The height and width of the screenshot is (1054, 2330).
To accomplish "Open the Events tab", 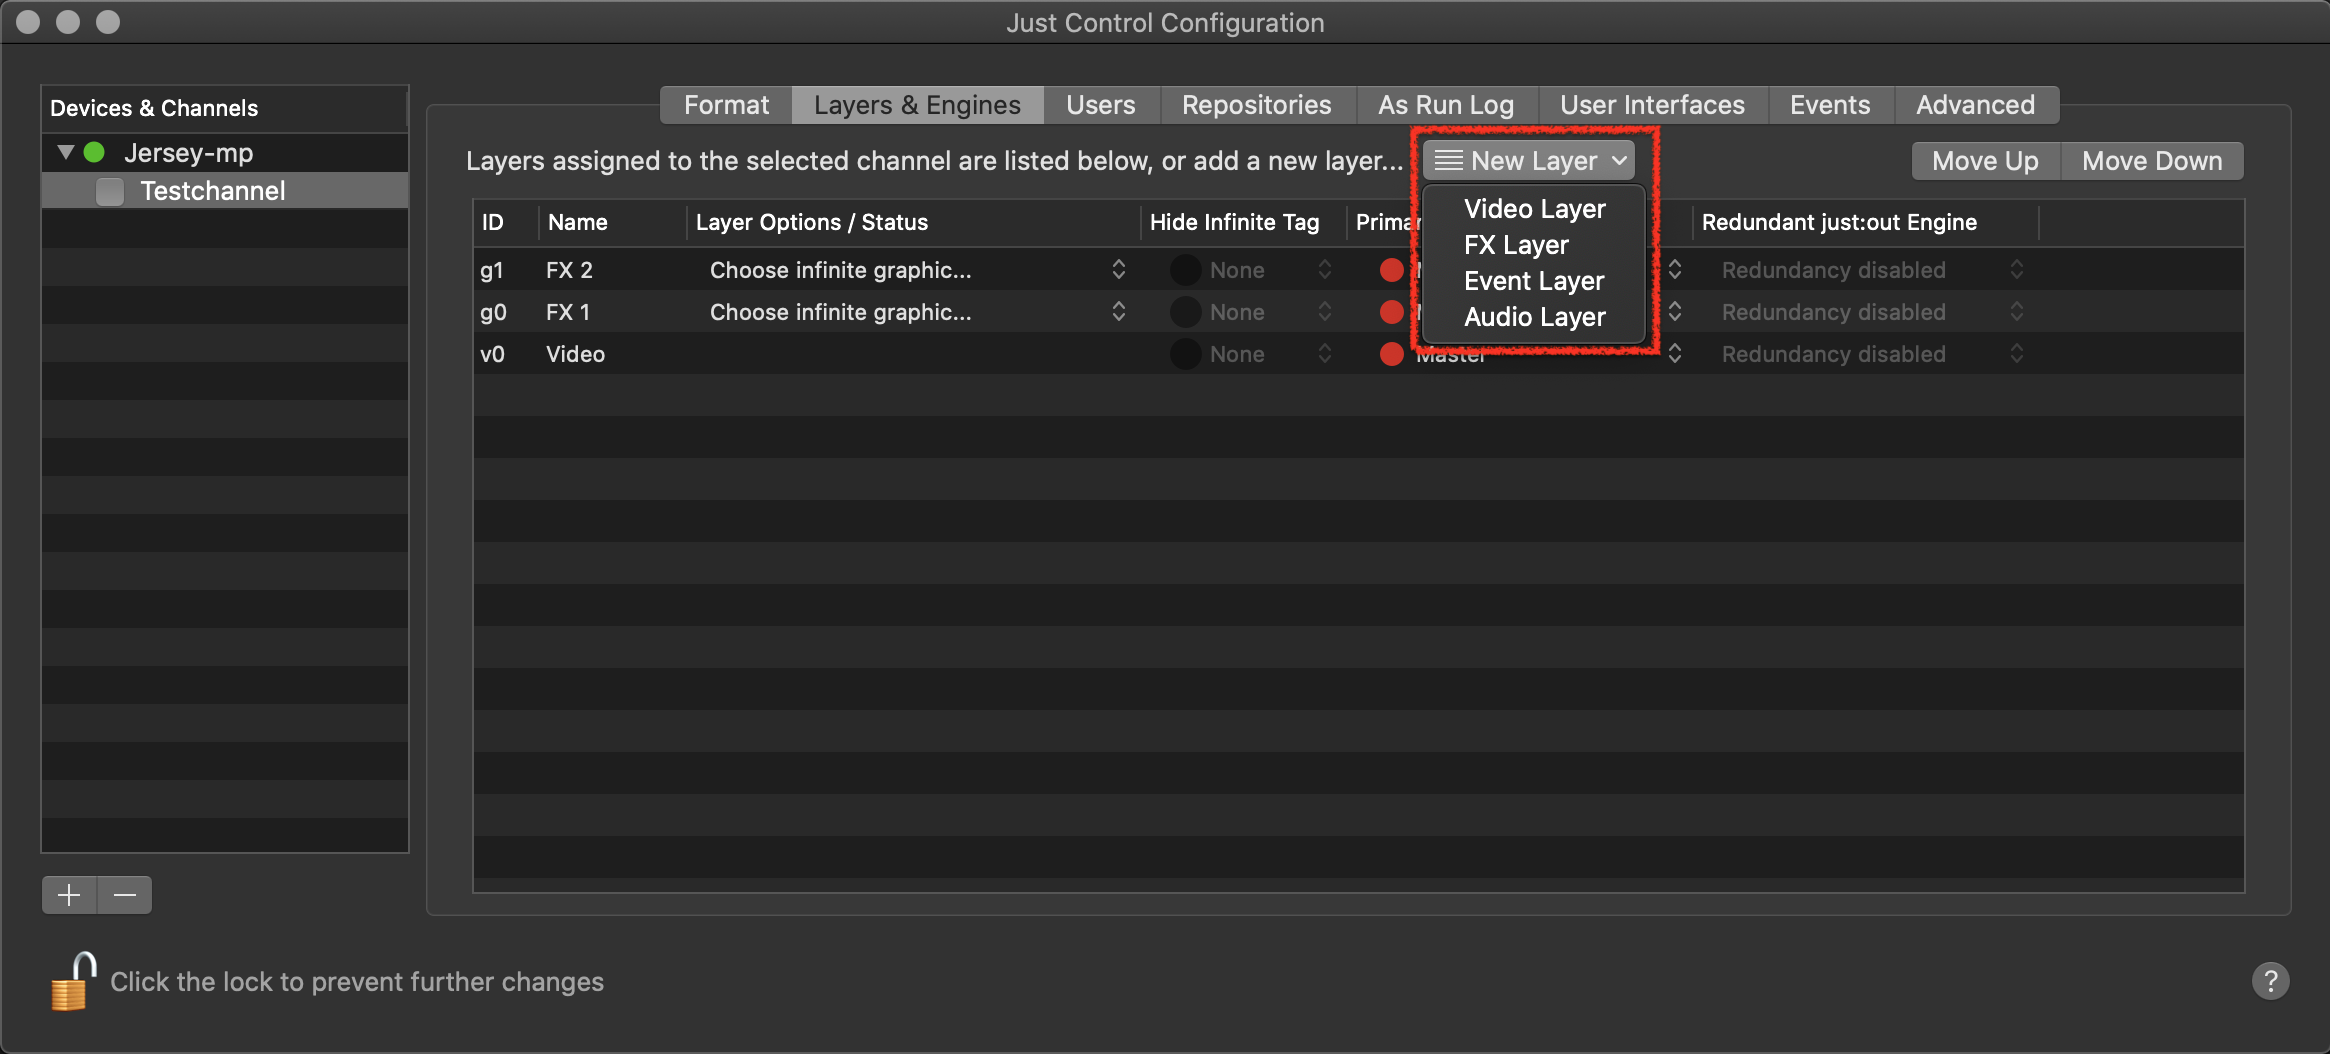I will click(1830, 105).
